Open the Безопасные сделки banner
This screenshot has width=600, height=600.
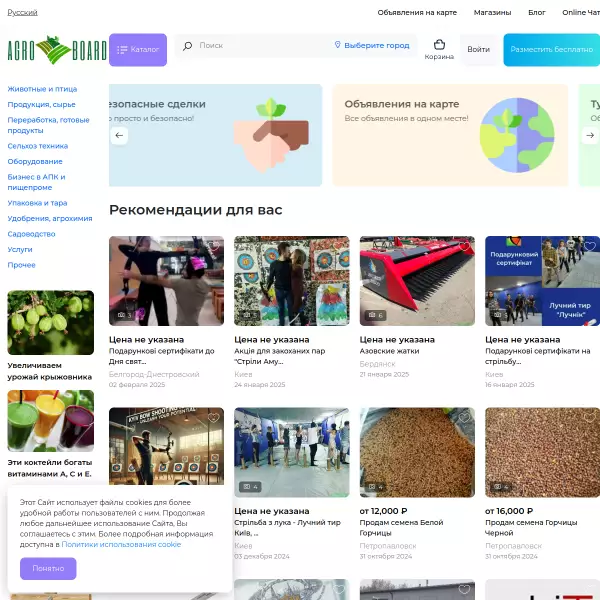(215, 135)
